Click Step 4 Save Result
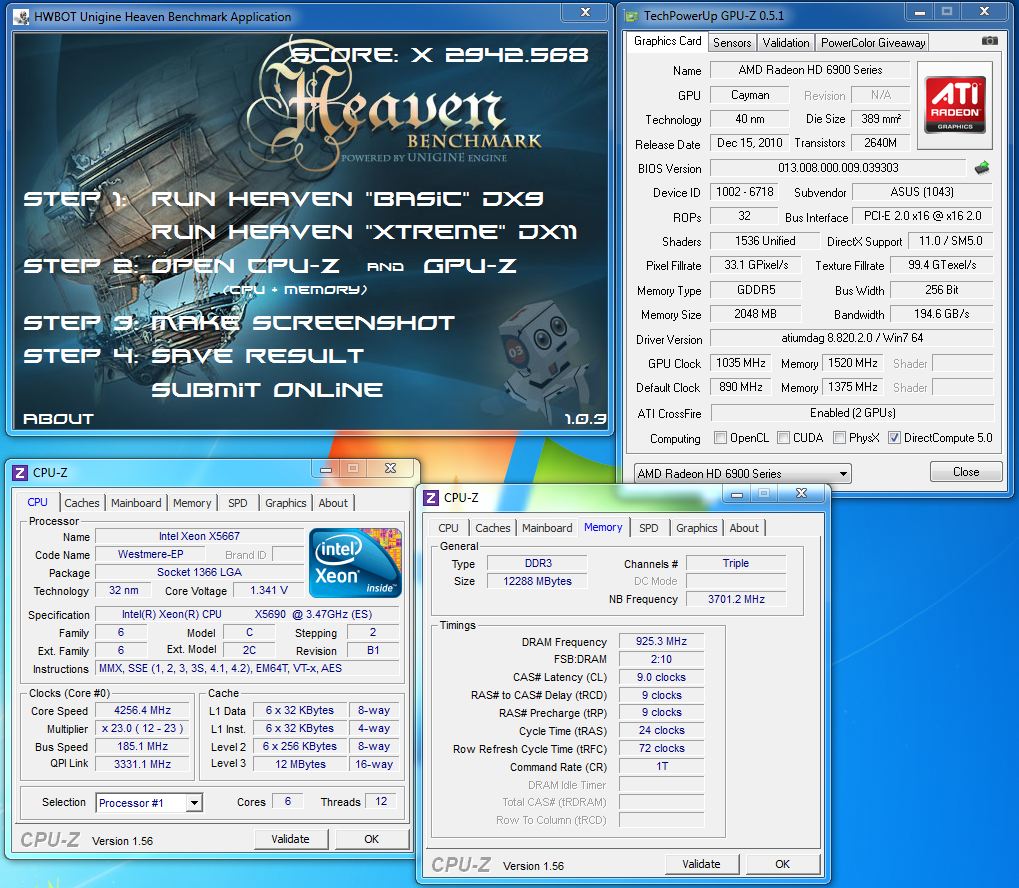 coord(193,356)
